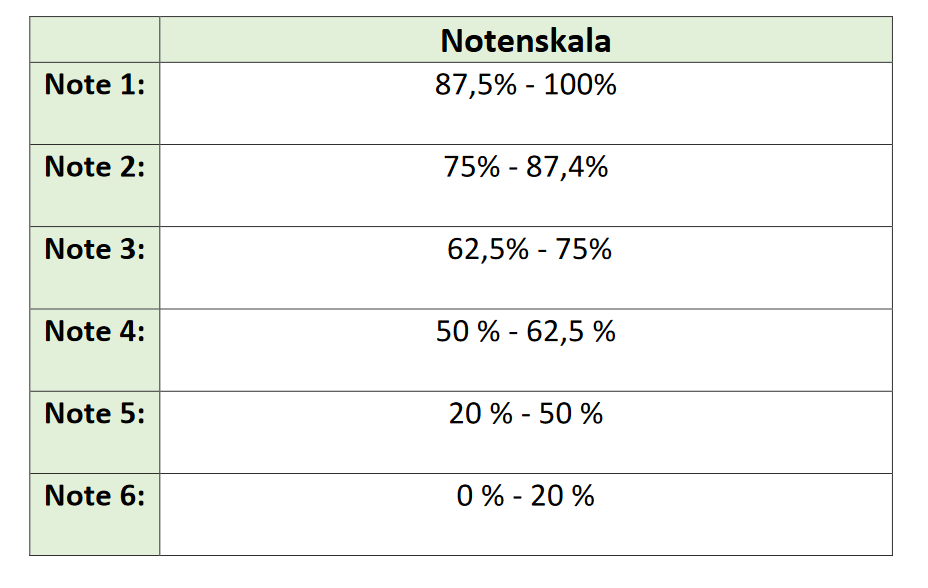This screenshot has height=588, width=928.
Task: Click the 87,4% value in Note 2 row
Action: 567,167
